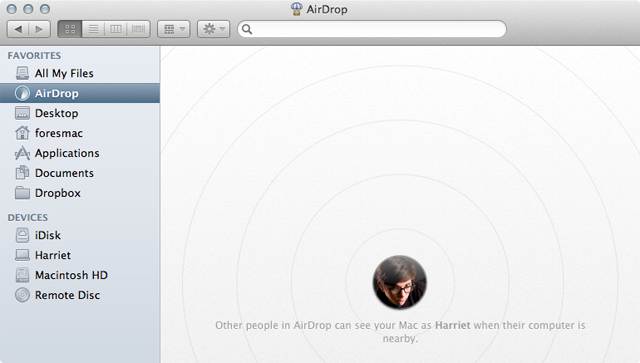Click the user avatar in AirDrop
This screenshot has height=363, width=640.
coord(400,282)
